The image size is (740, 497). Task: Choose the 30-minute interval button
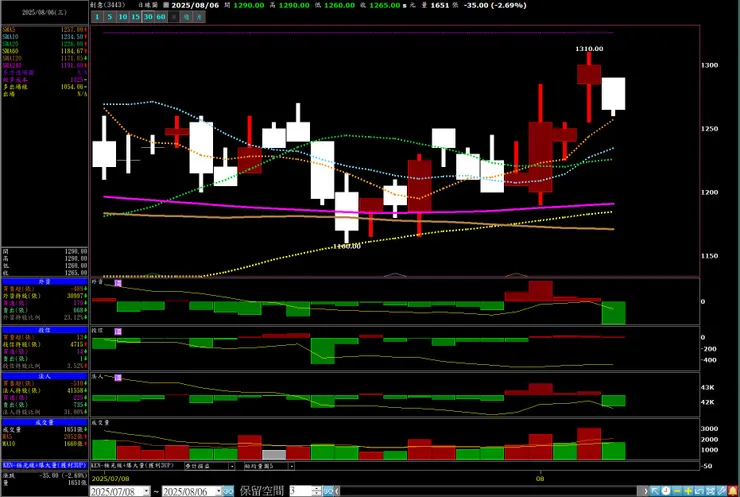148,17
